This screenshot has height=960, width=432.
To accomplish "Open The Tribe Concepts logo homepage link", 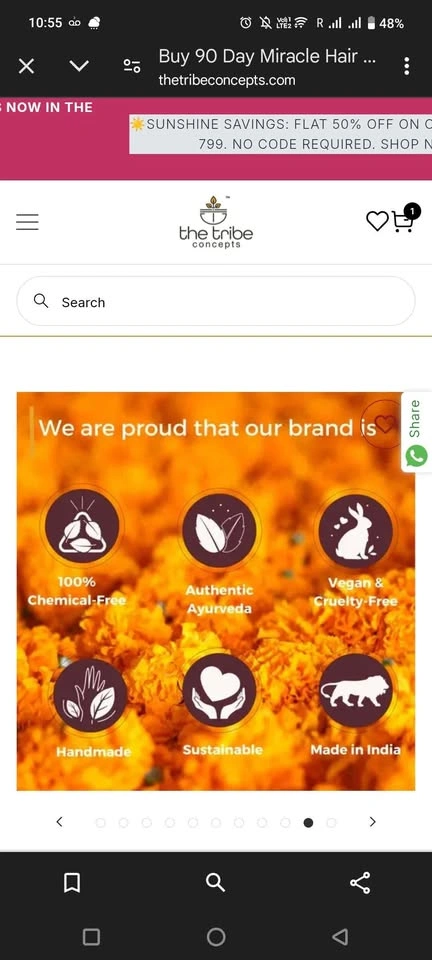I will [x=215, y=222].
